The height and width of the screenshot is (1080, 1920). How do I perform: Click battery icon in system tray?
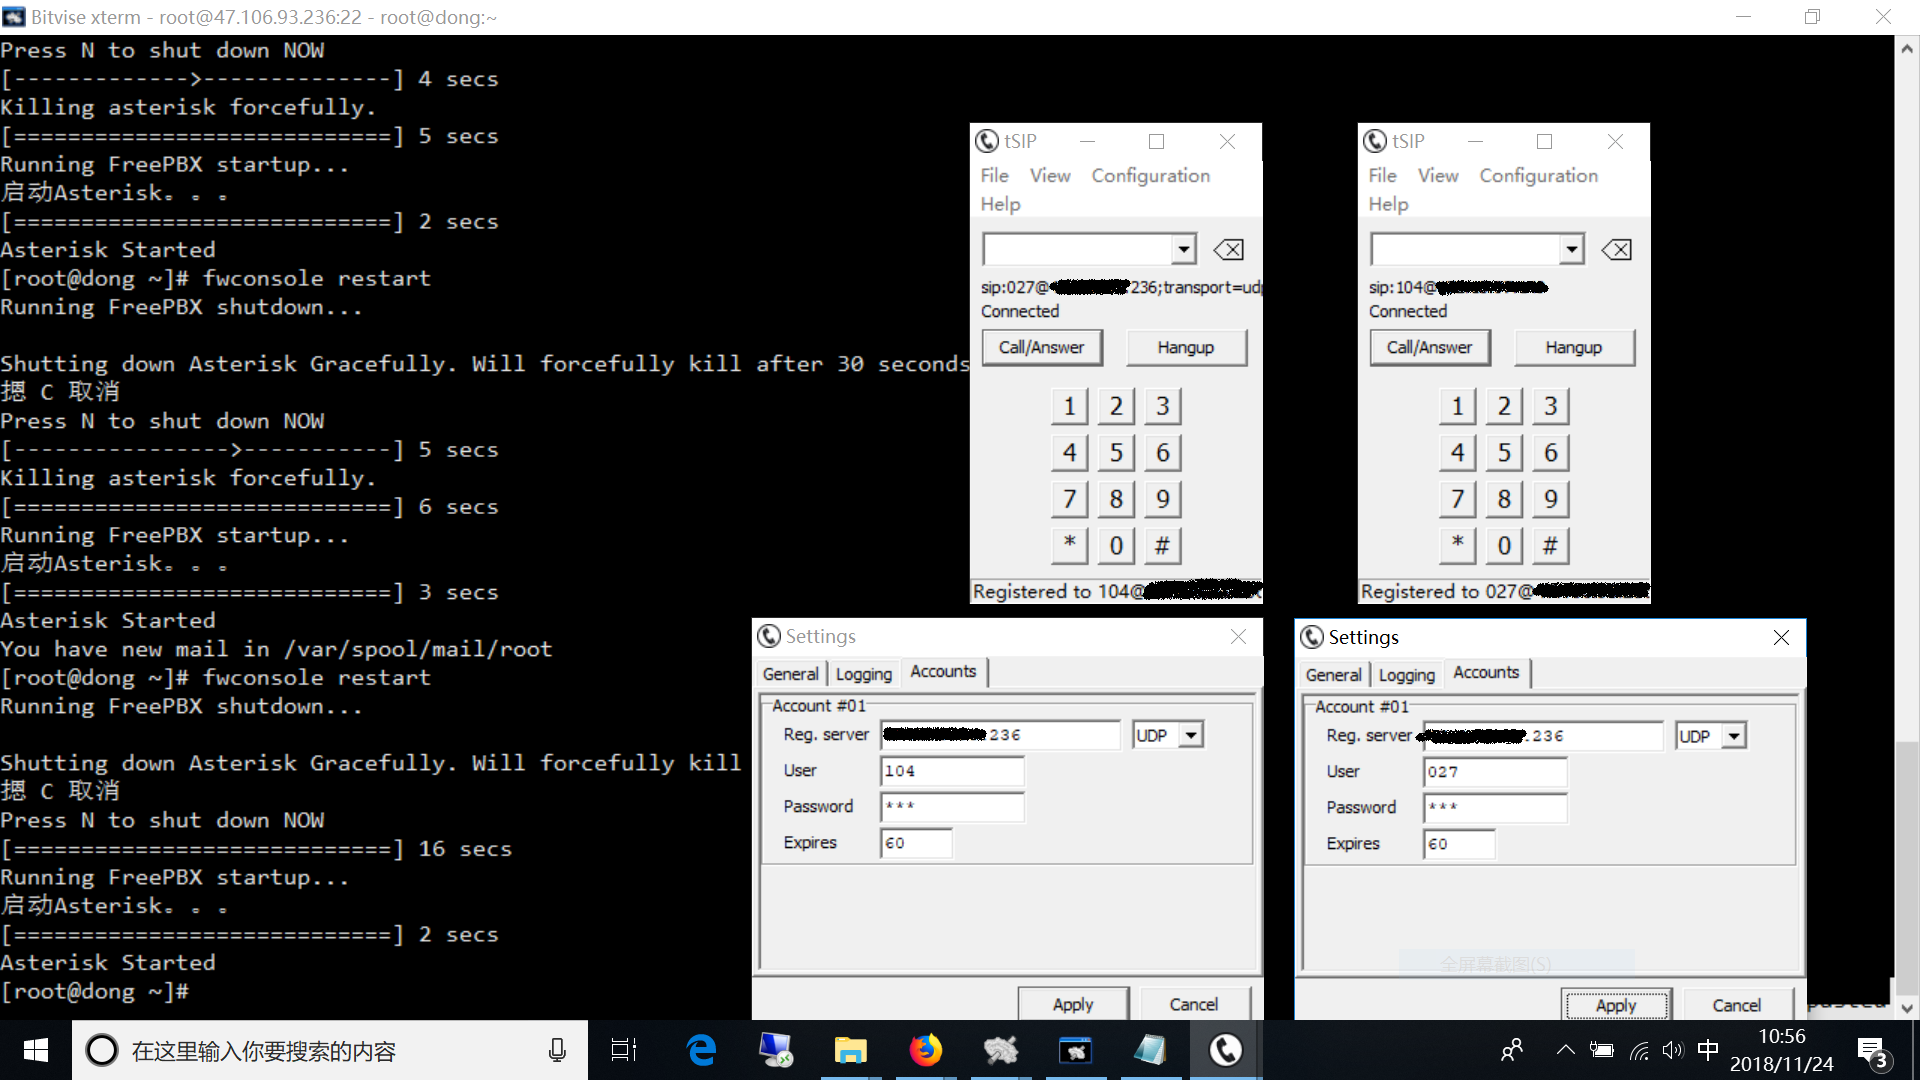(1602, 1050)
